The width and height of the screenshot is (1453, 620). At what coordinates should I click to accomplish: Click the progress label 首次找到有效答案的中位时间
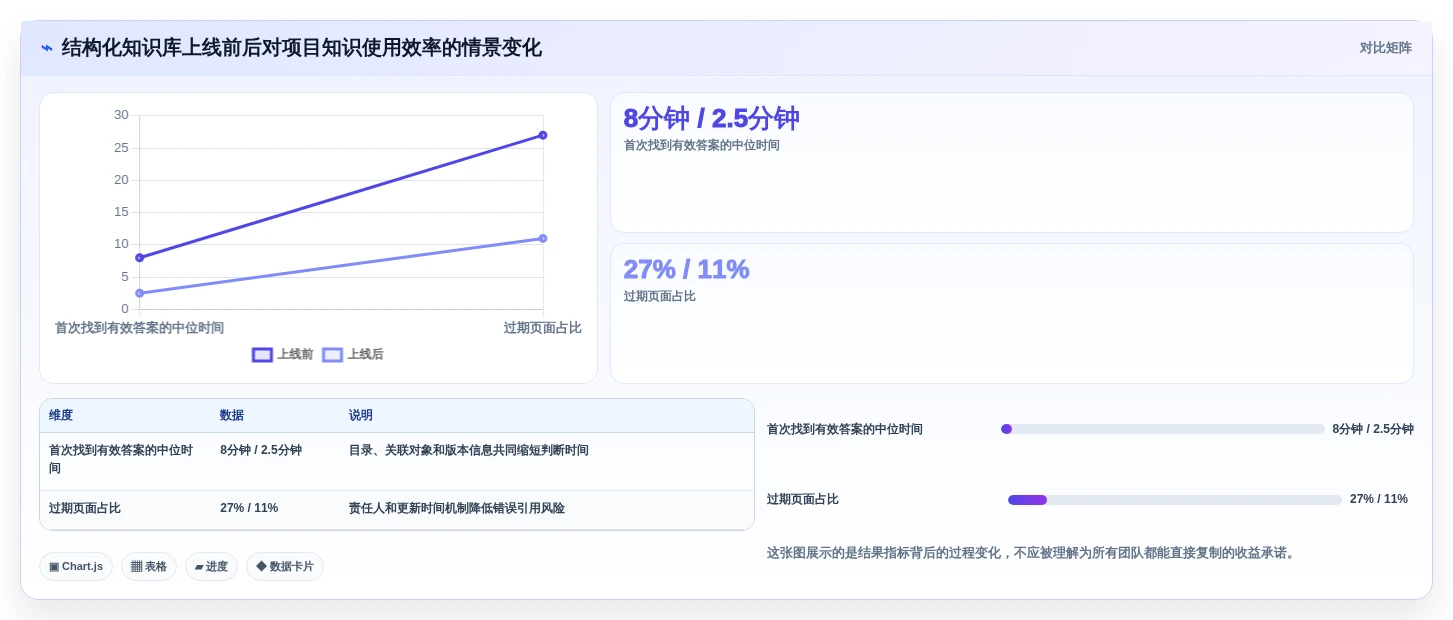click(845, 429)
